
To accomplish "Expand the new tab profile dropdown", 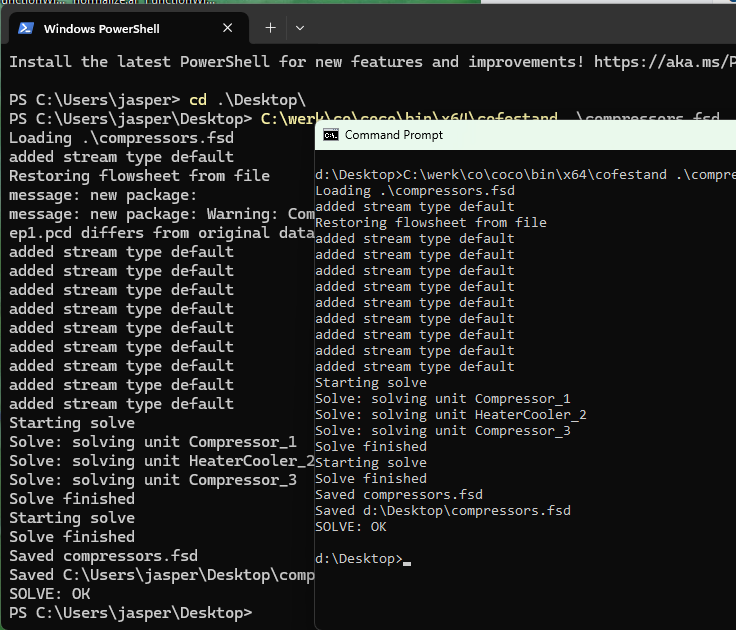I will pos(300,28).
